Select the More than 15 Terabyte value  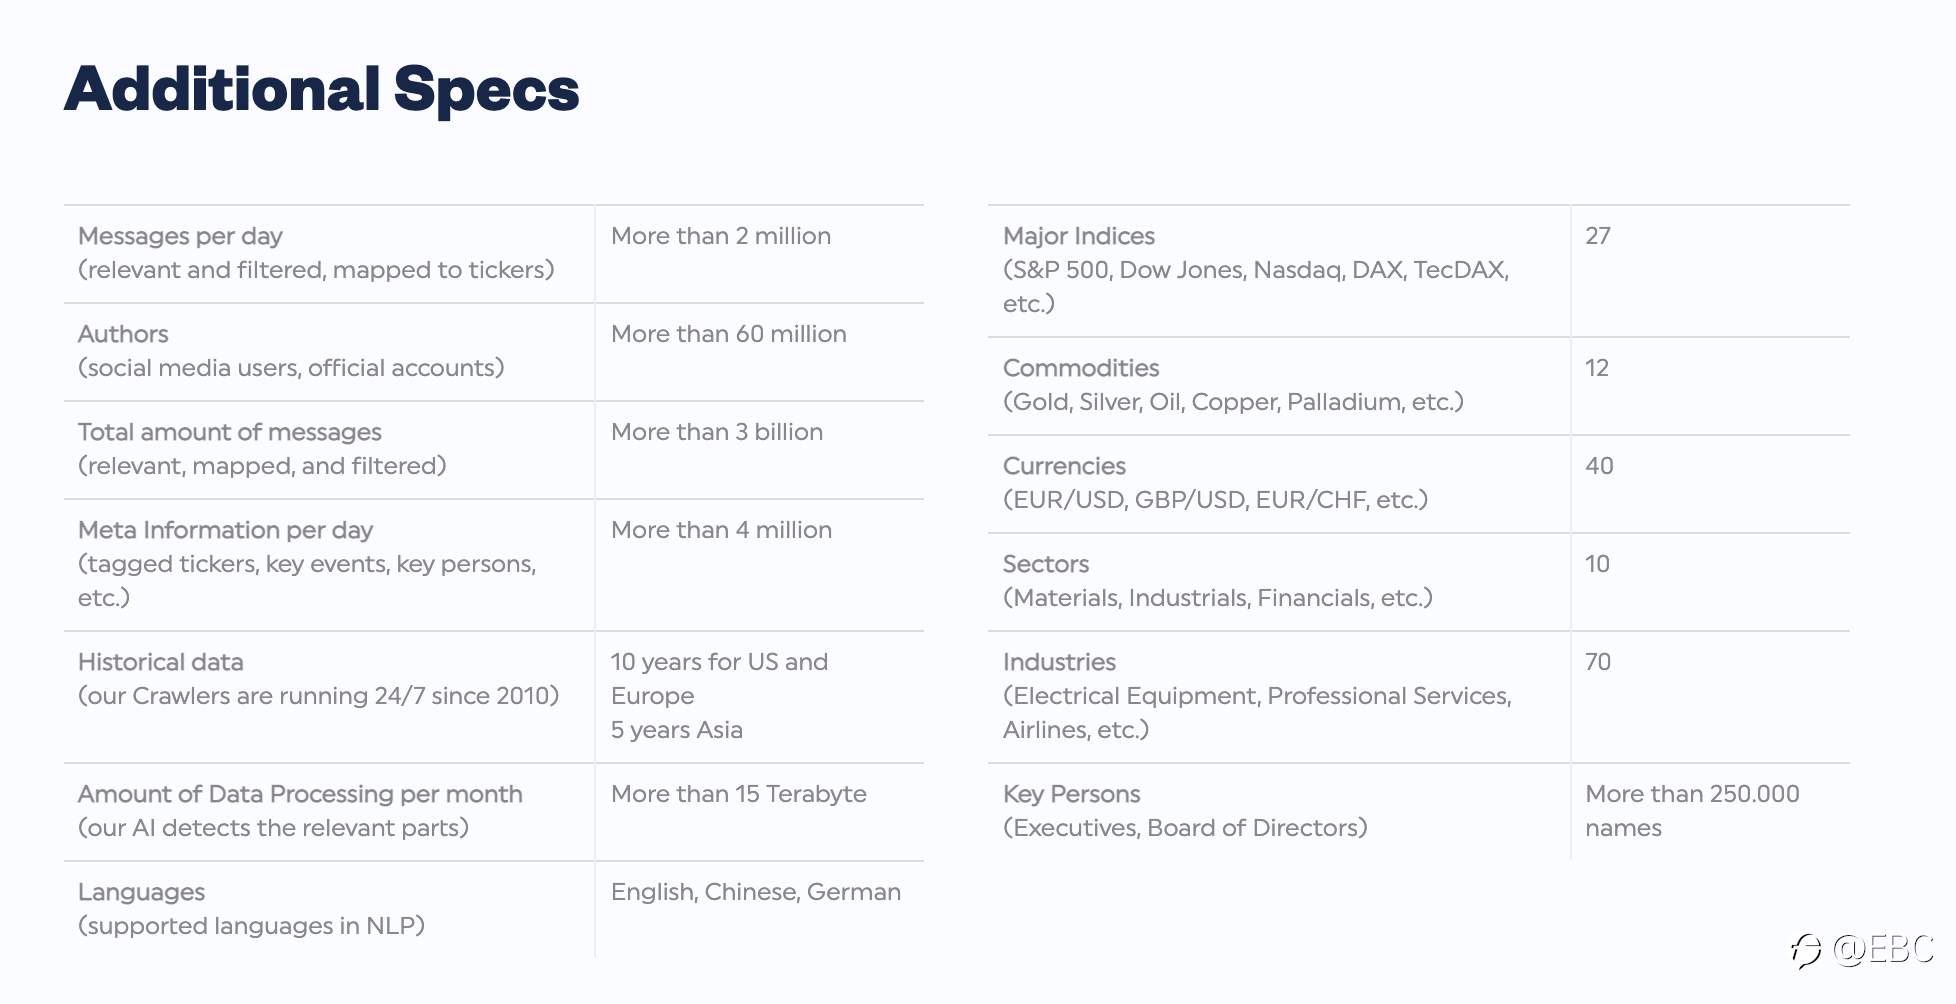(x=739, y=794)
